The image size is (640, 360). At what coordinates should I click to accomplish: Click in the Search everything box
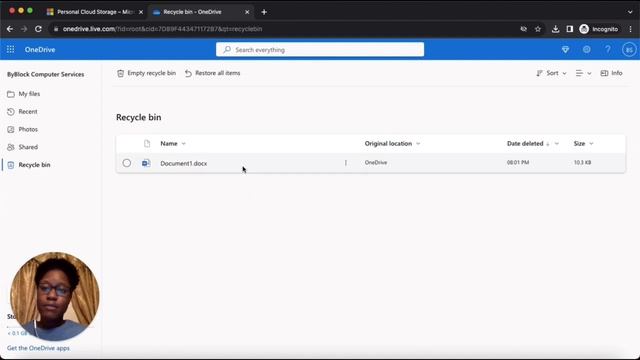click(320, 49)
